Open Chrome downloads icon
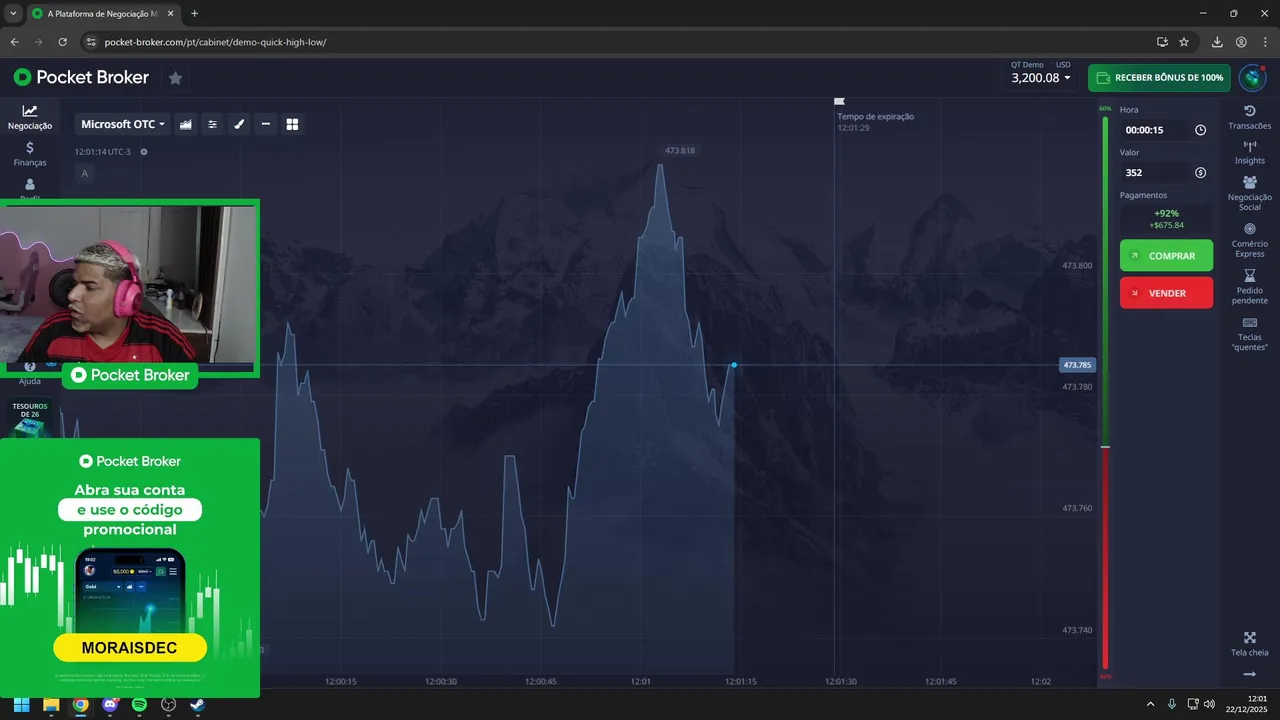 (x=1217, y=42)
